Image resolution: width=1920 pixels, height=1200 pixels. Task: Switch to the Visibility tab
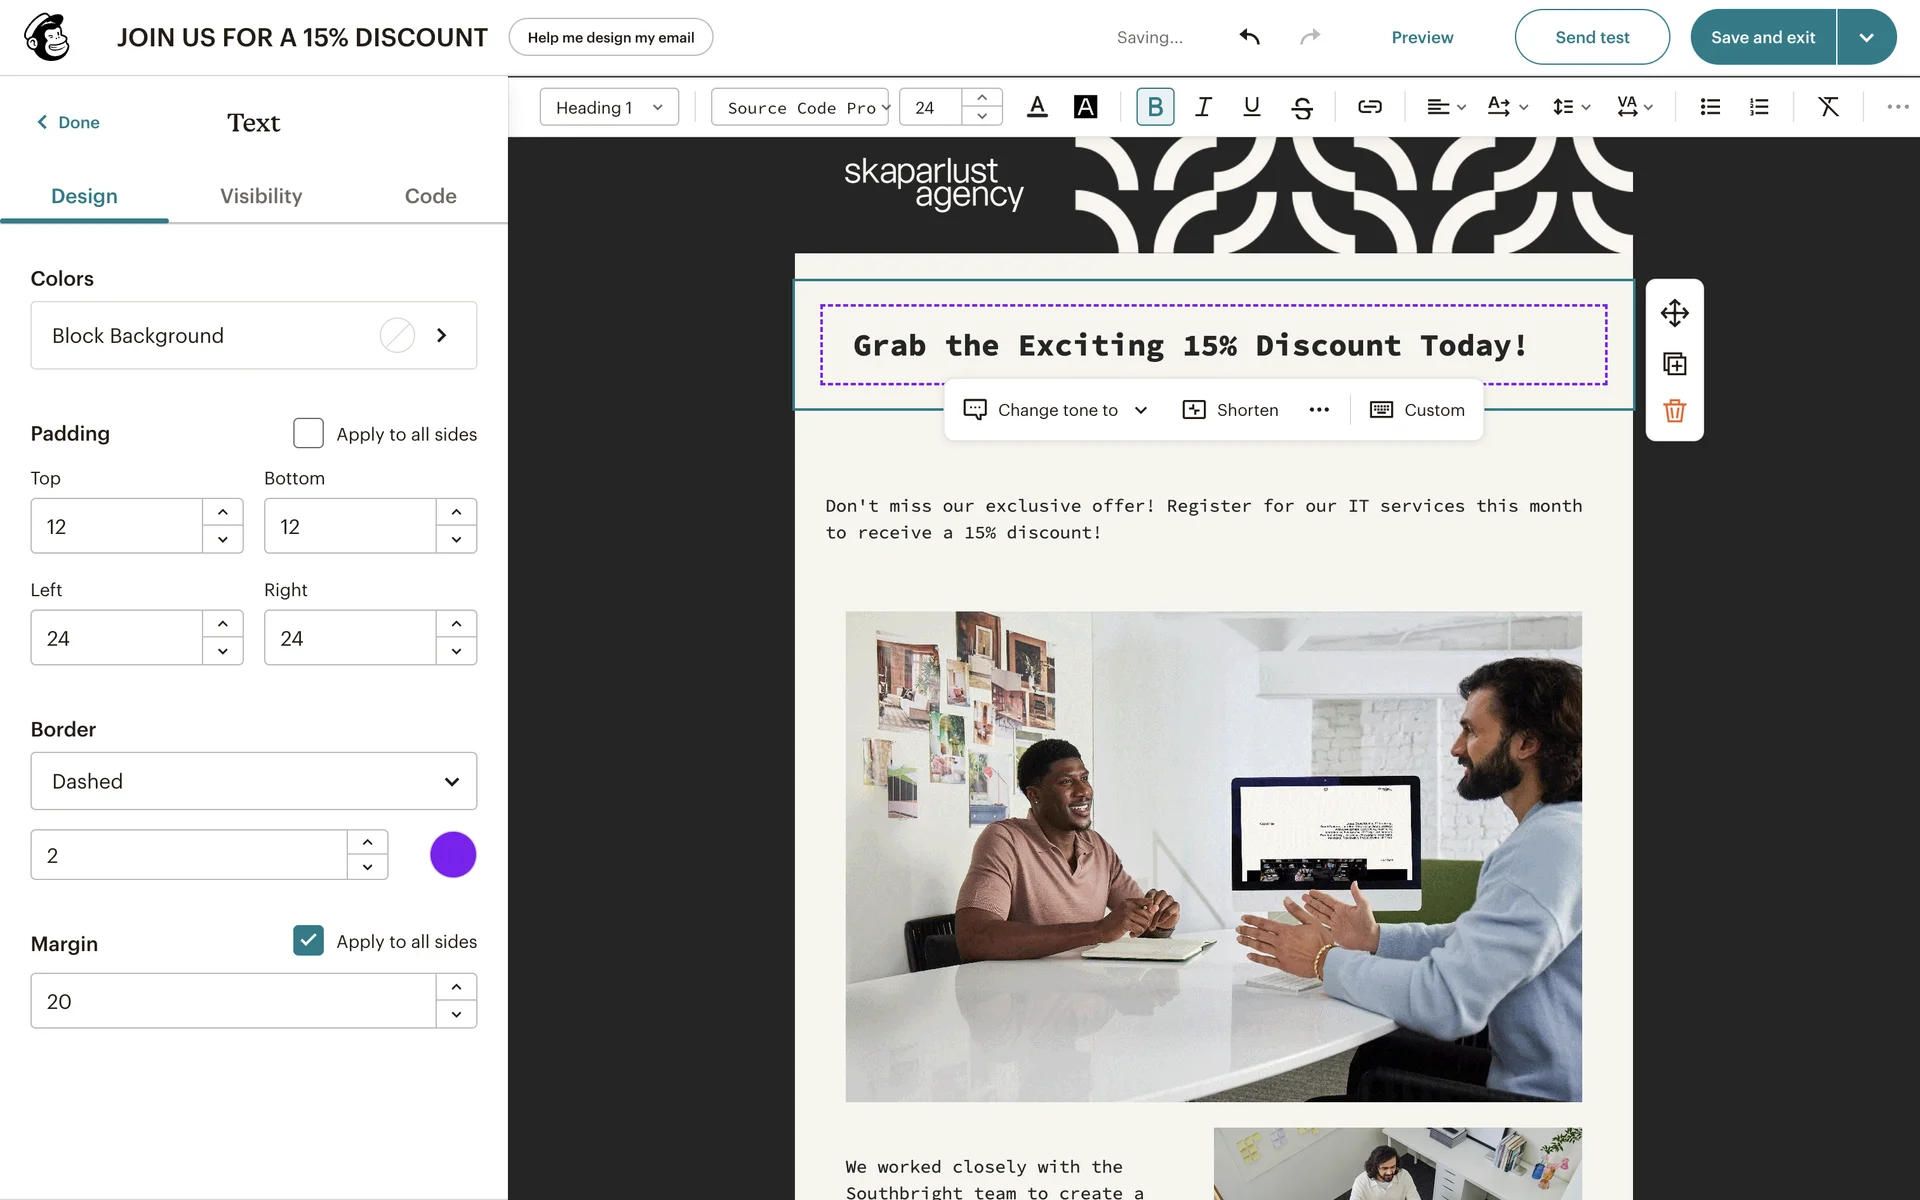[x=261, y=196]
